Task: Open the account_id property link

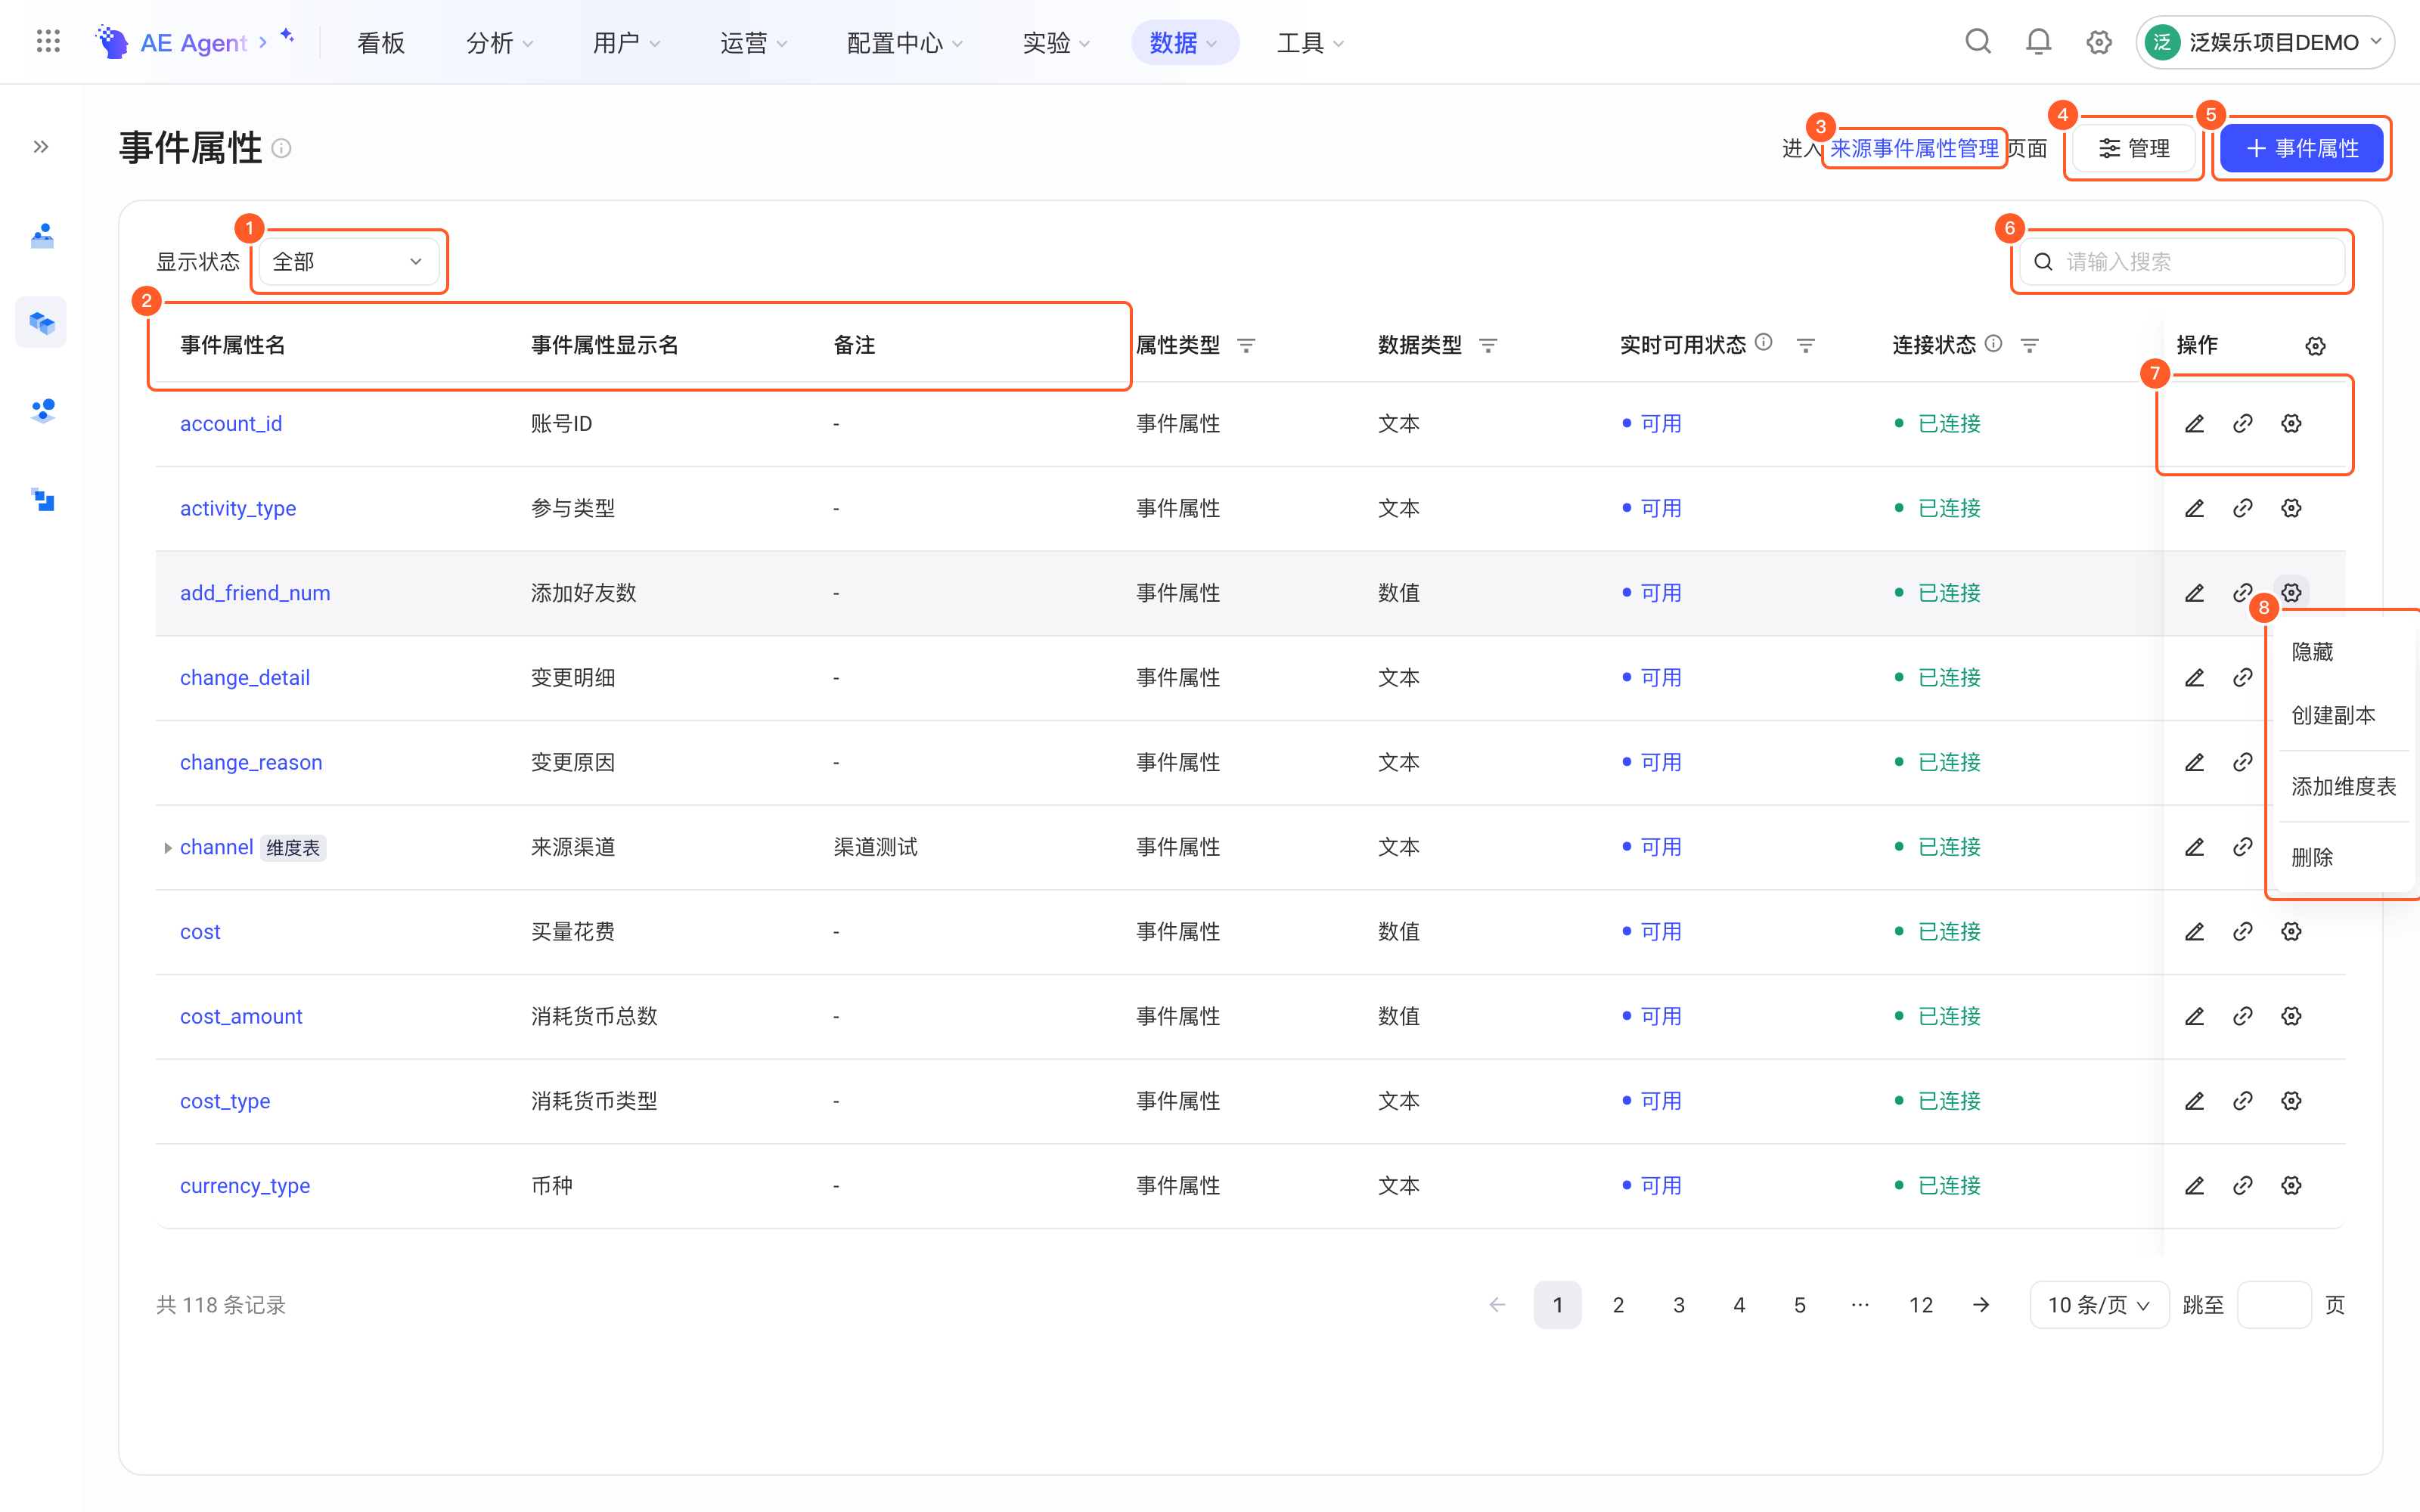Action: [x=231, y=424]
